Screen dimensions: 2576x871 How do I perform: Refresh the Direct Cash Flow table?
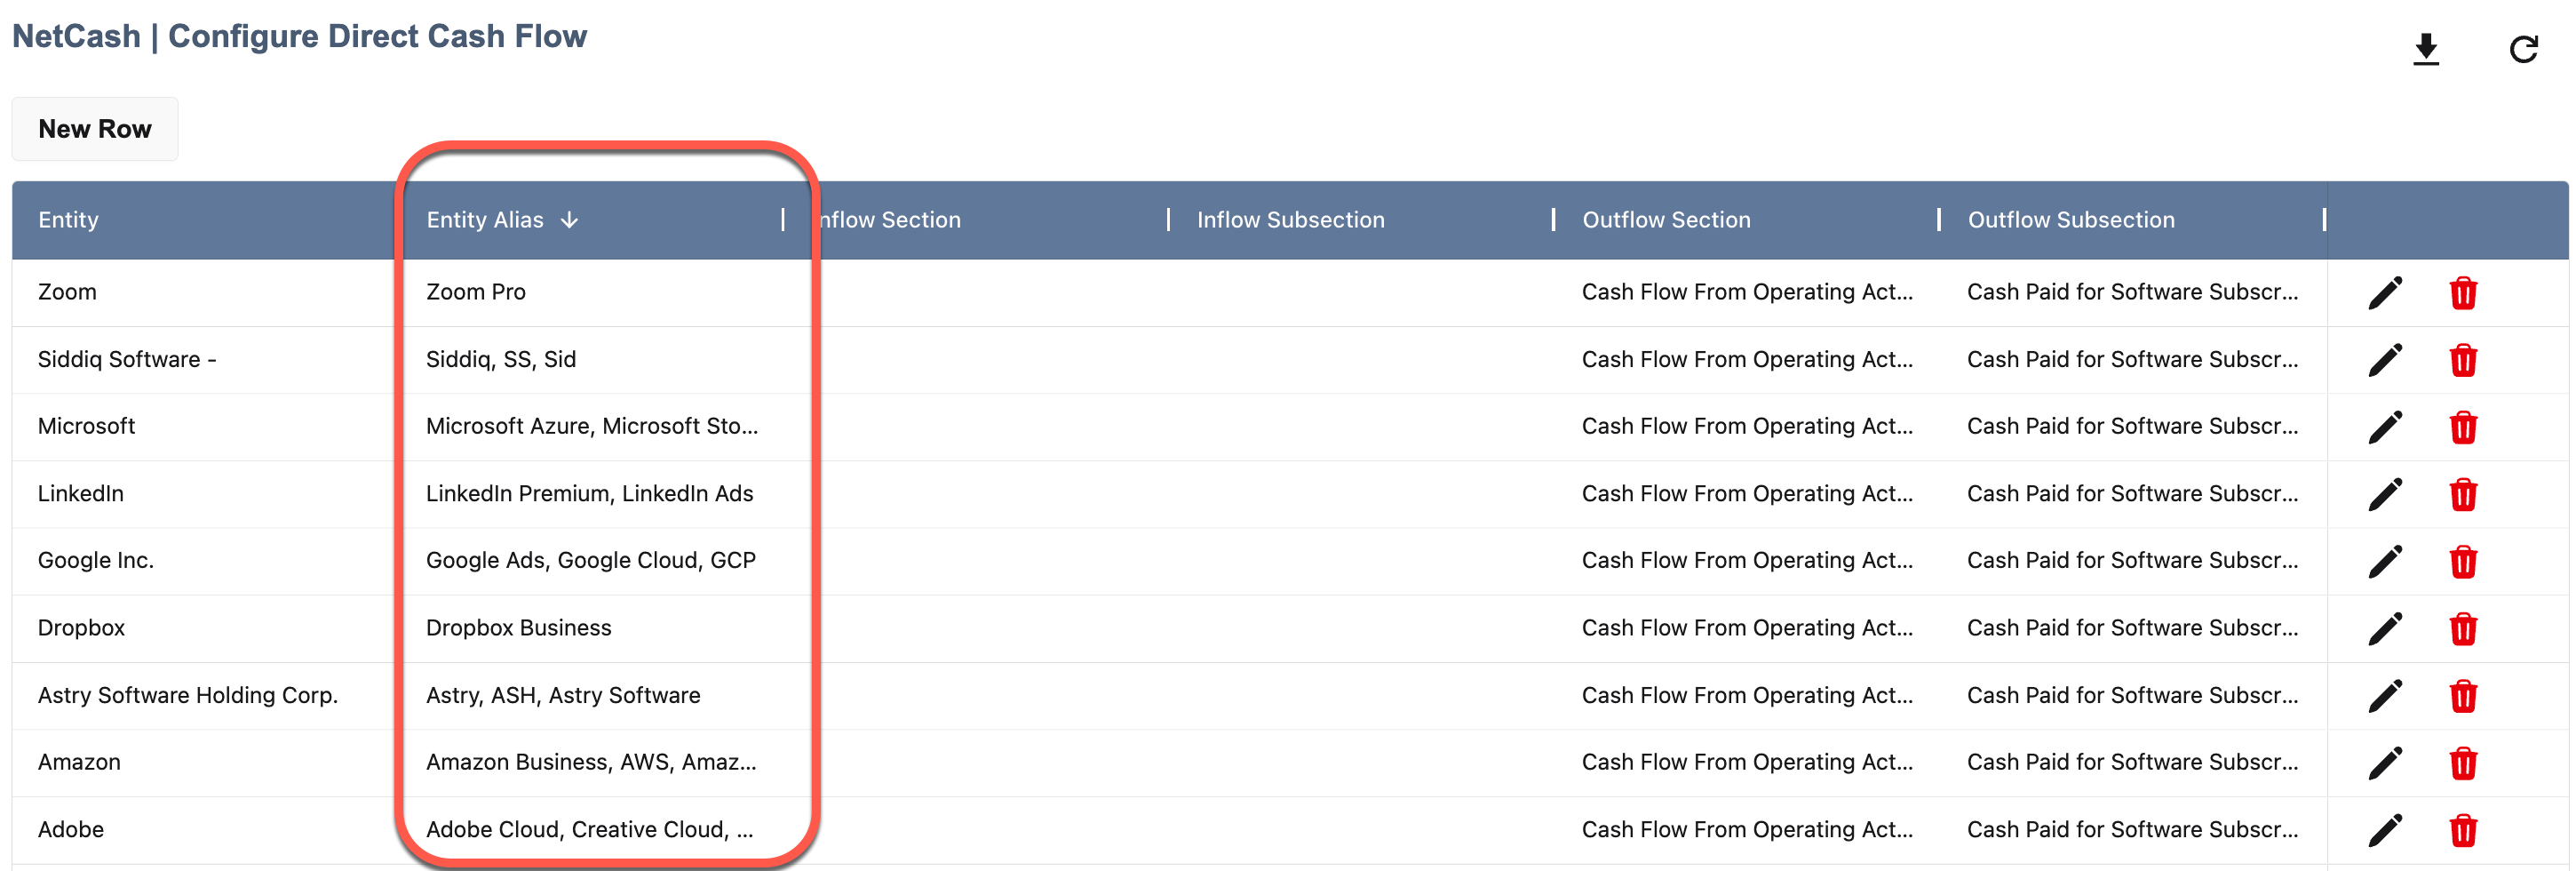(x=2524, y=49)
